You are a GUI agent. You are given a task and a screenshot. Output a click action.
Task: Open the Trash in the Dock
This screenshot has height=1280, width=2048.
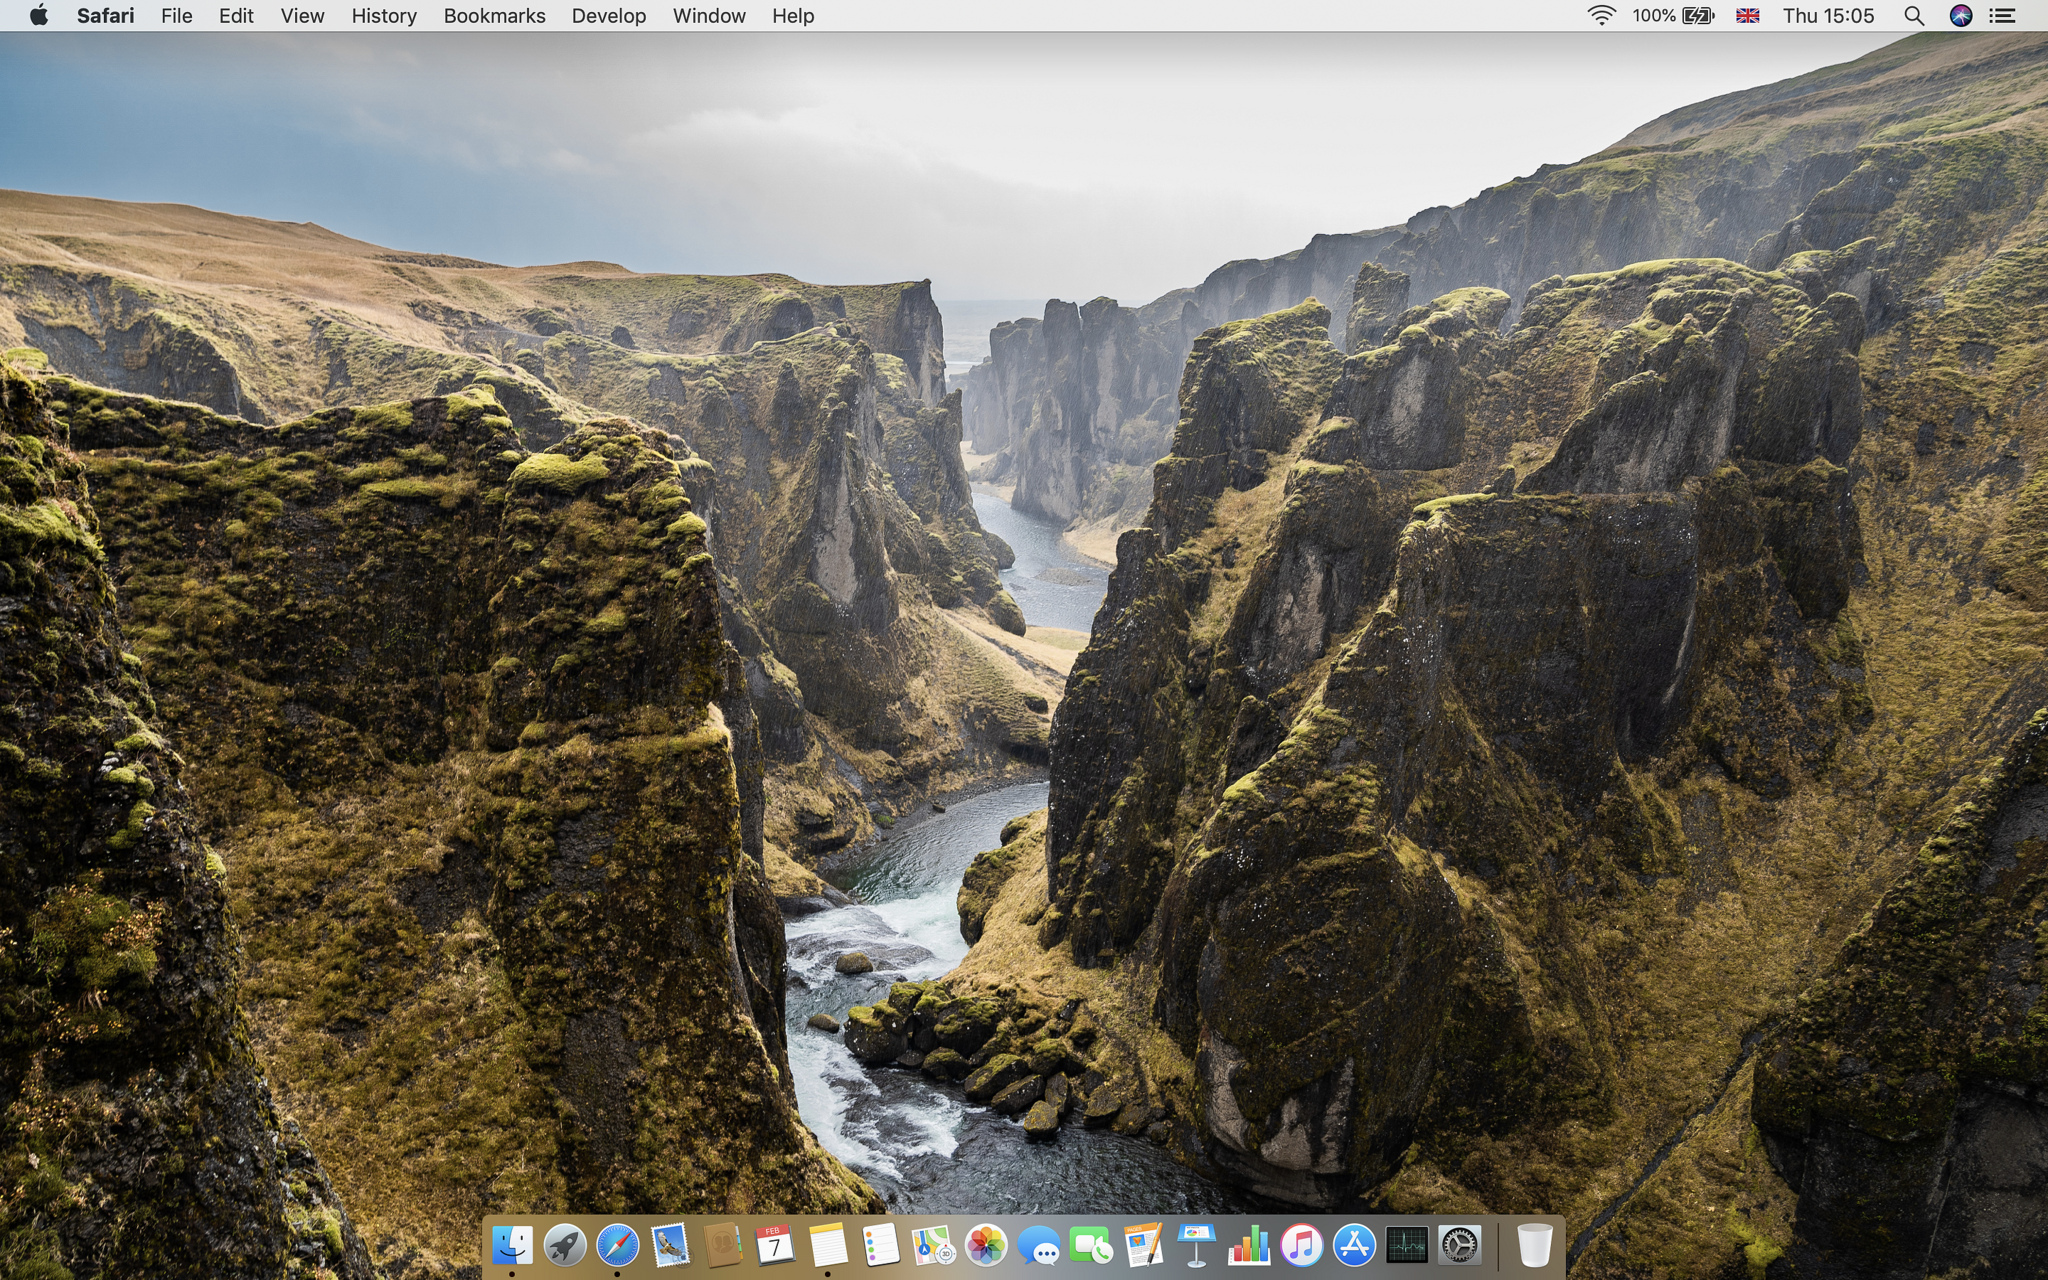tap(1534, 1245)
